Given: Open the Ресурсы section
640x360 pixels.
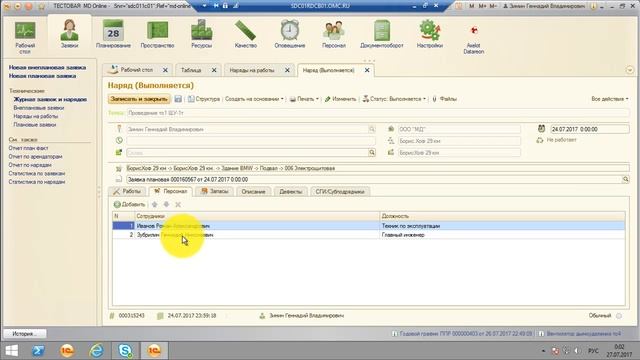Looking at the screenshot, I should click(x=201, y=35).
